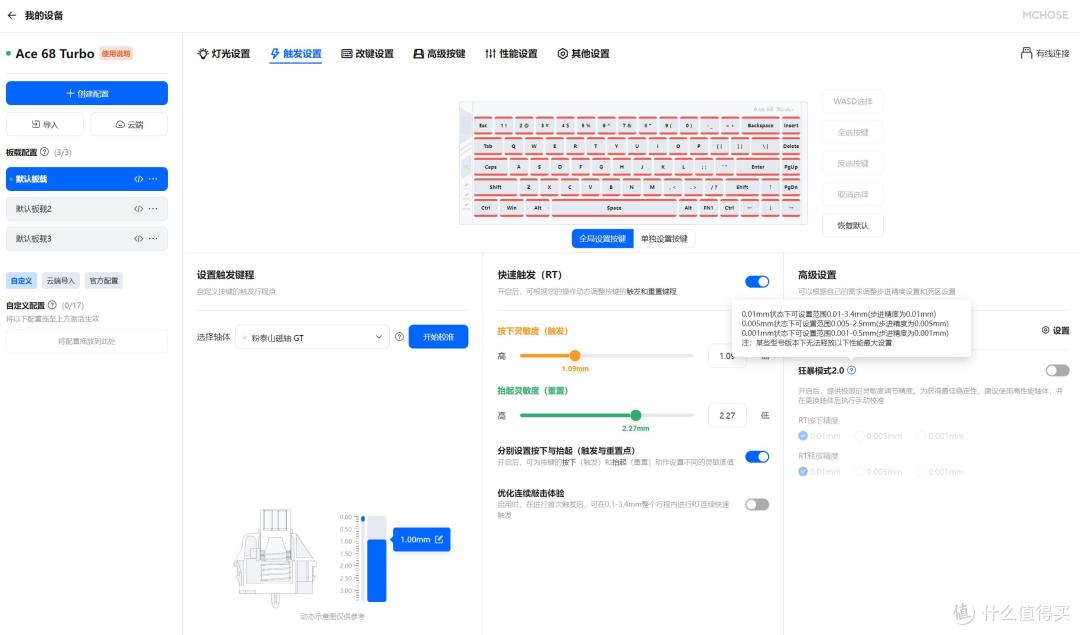Click help icon beside switch dropdown

click(x=399, y=337)
